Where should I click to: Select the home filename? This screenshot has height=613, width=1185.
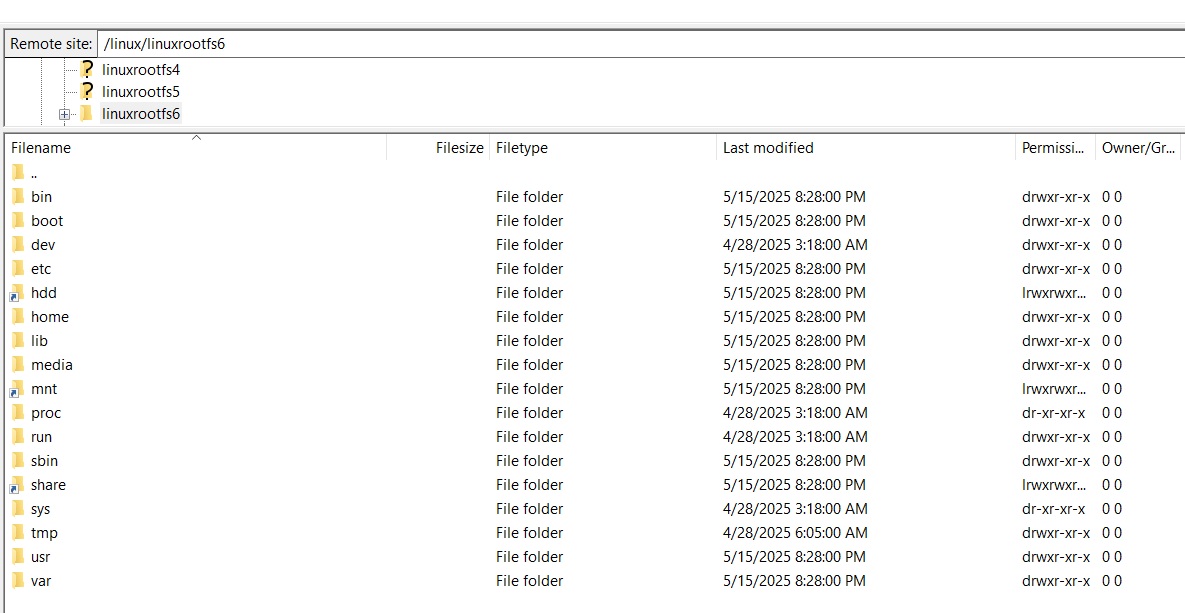pos(50,317)
